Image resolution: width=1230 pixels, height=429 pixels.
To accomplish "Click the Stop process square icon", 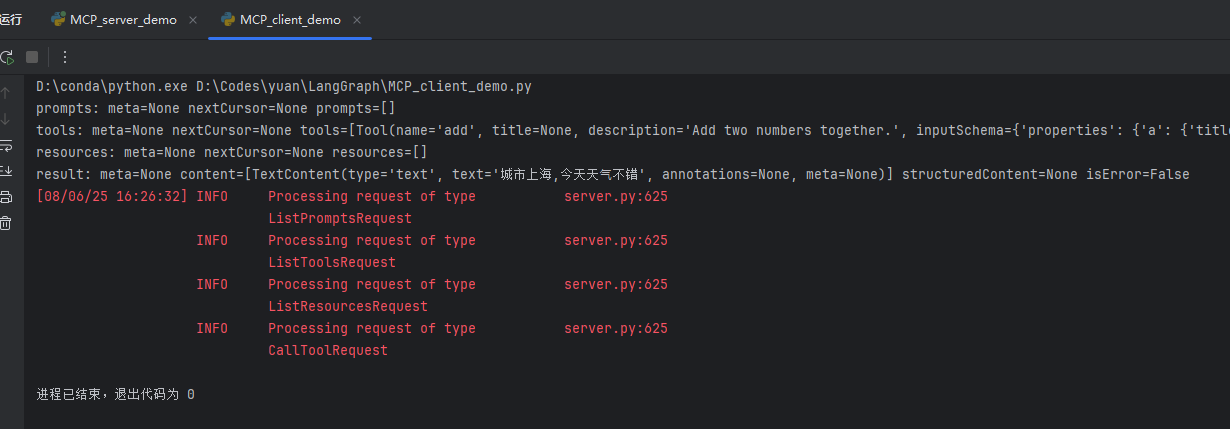I will click(32, 57).
